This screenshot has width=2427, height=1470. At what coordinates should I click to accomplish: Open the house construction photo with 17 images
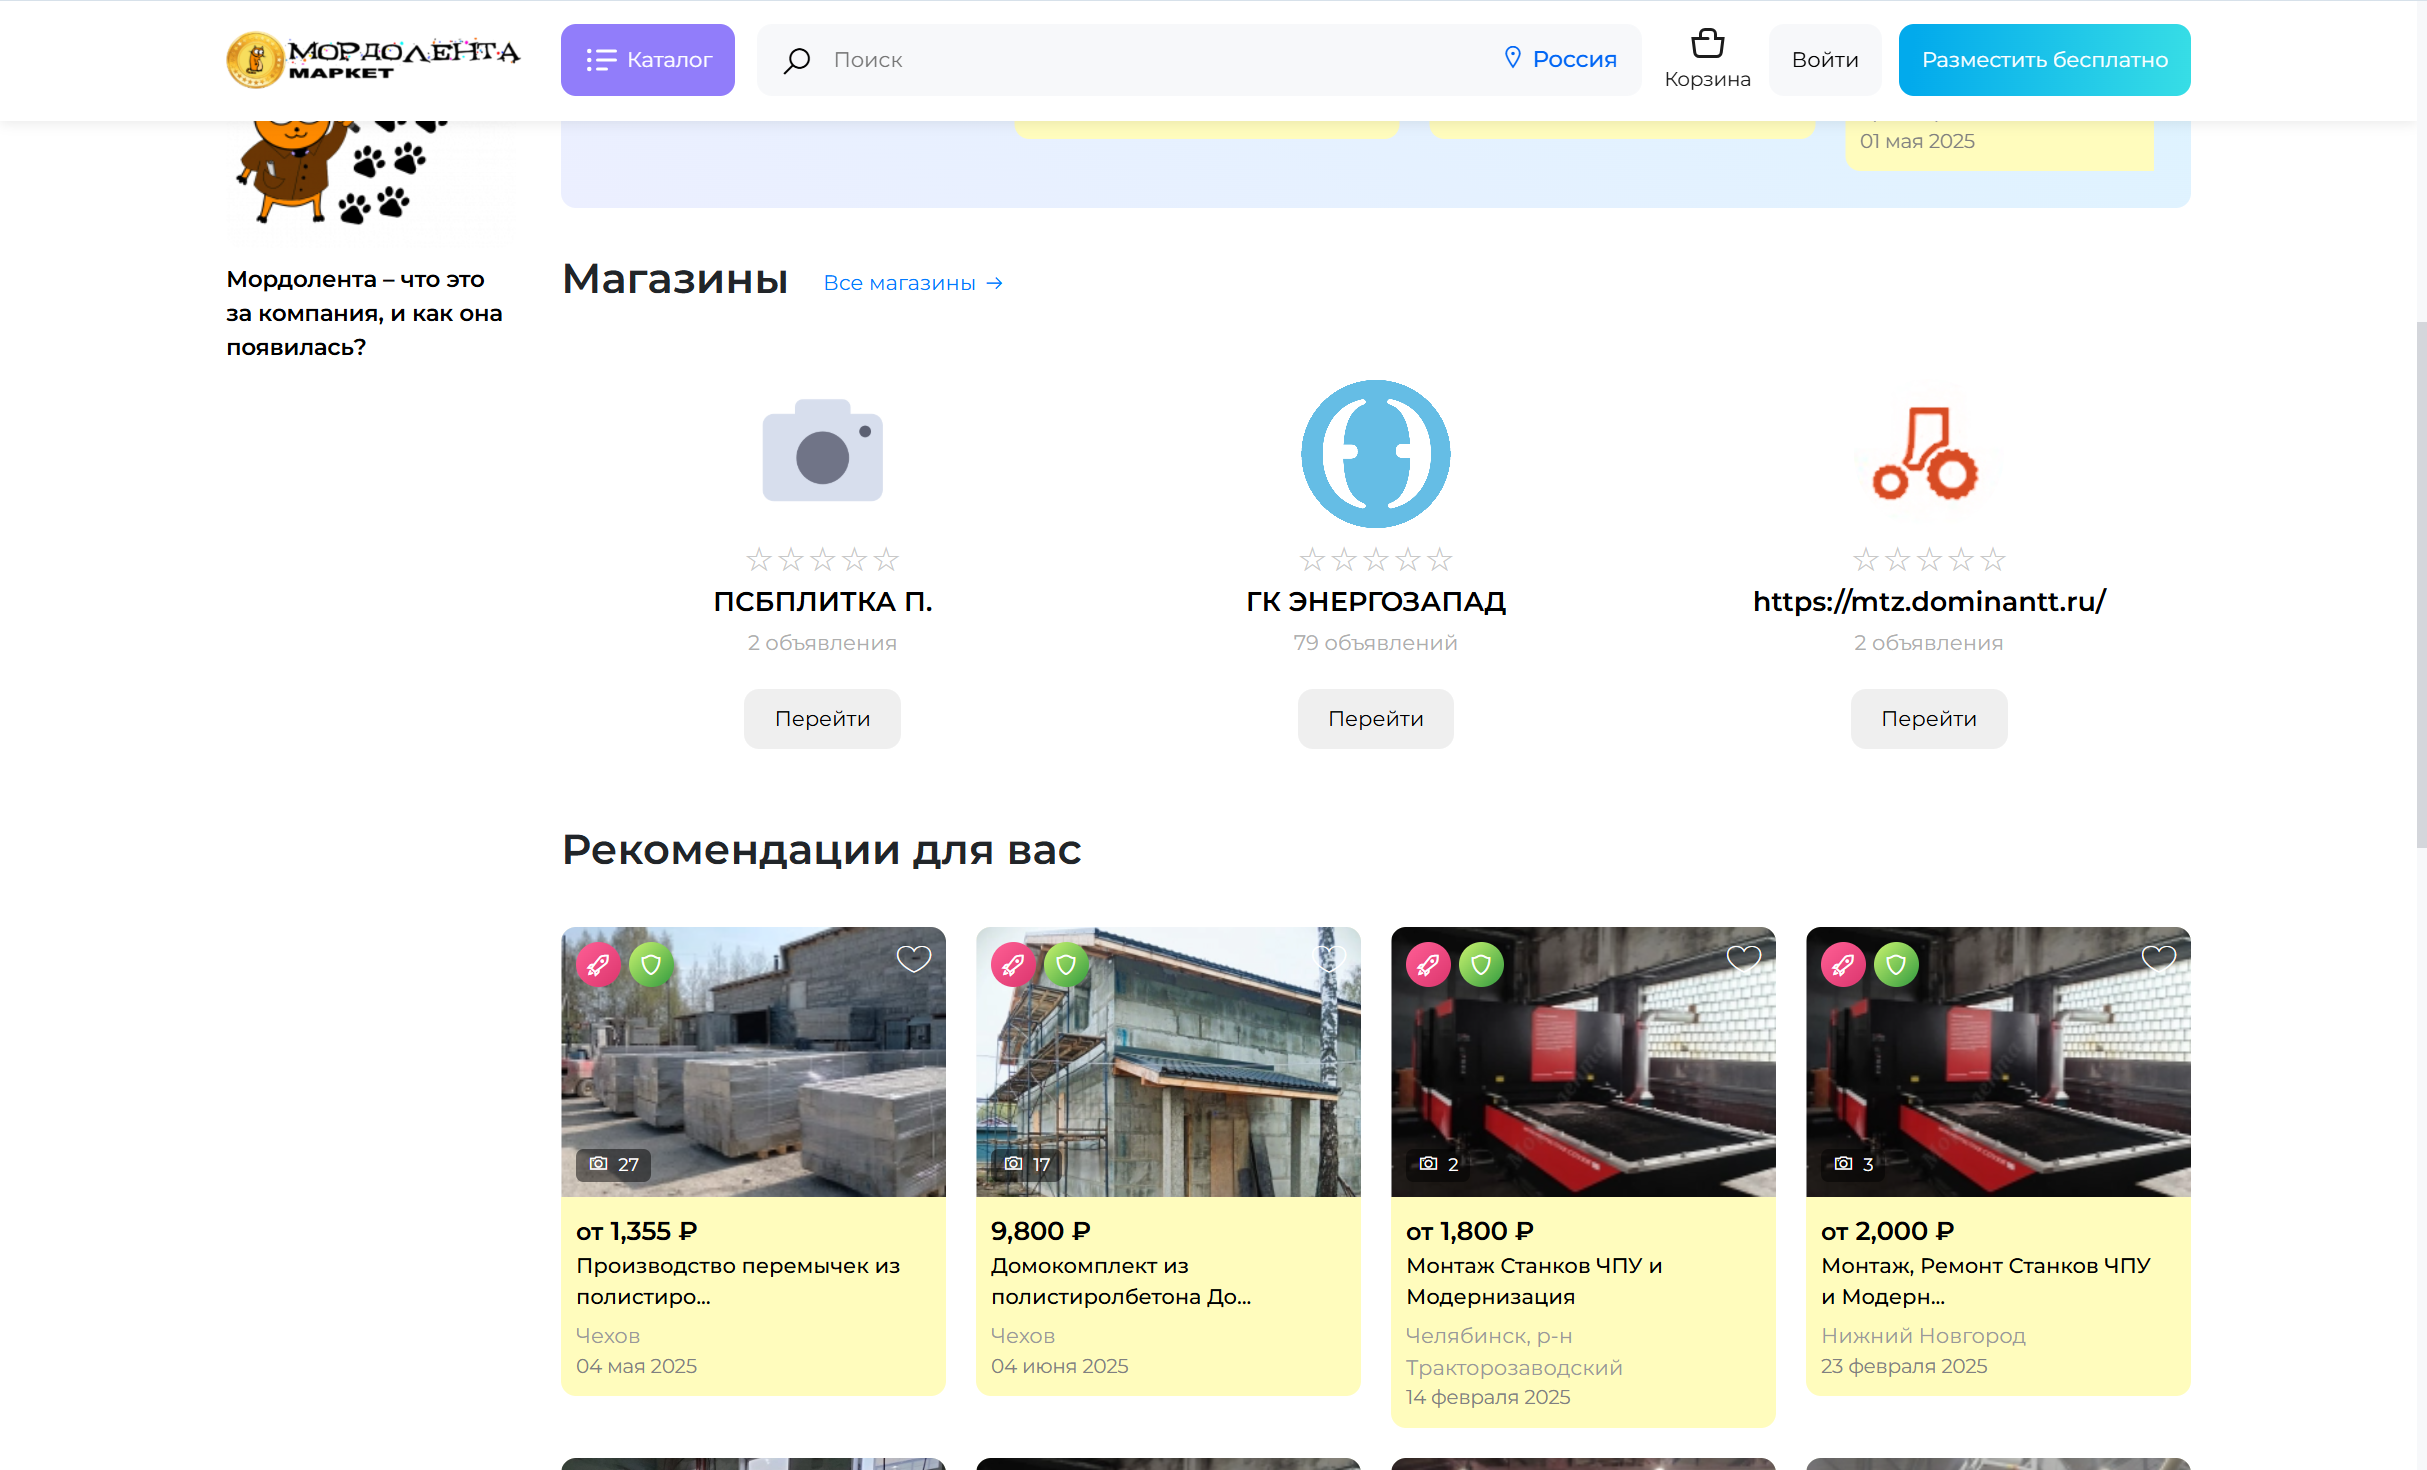[x=1168, y=1061]
